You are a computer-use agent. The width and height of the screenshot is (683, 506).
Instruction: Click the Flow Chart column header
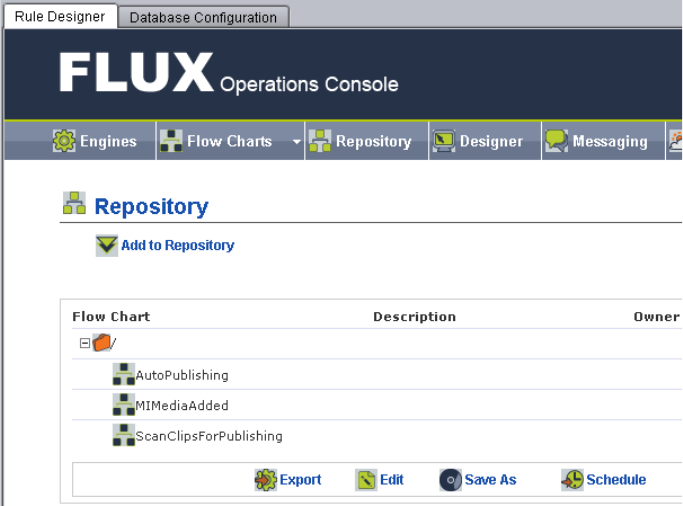point(111,317)
